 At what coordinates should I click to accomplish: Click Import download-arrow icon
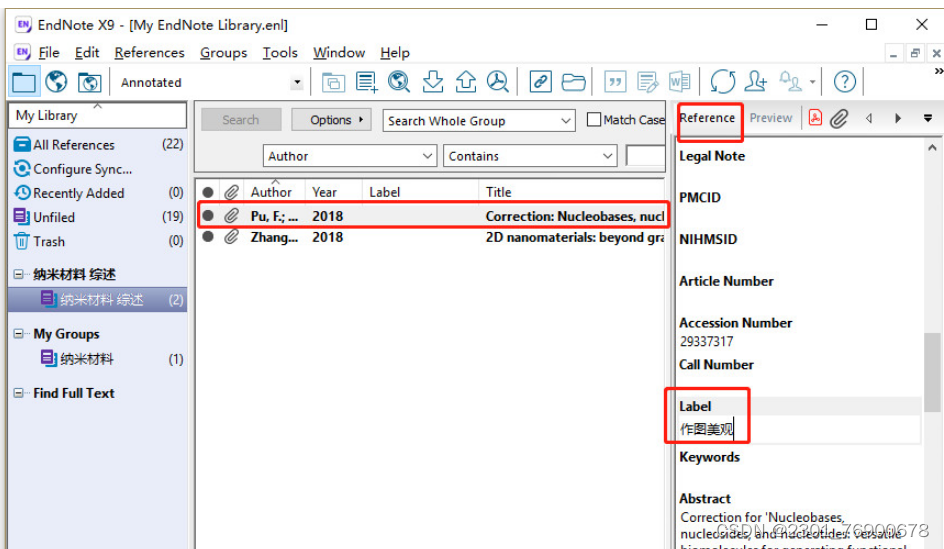433,82
